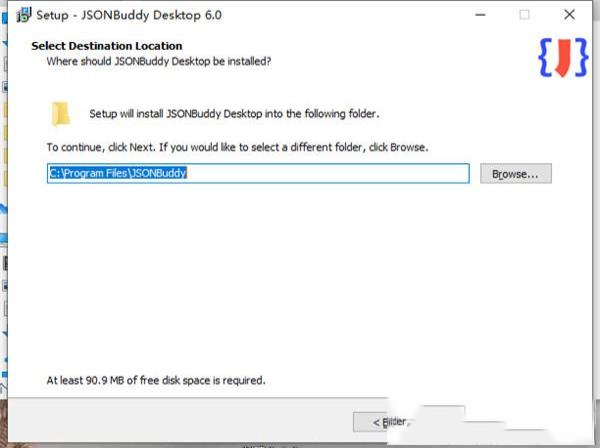Click the 'Where should JSONBuddy Desktop be installed' text
This screenshot has width=600, height=448.
159,61
